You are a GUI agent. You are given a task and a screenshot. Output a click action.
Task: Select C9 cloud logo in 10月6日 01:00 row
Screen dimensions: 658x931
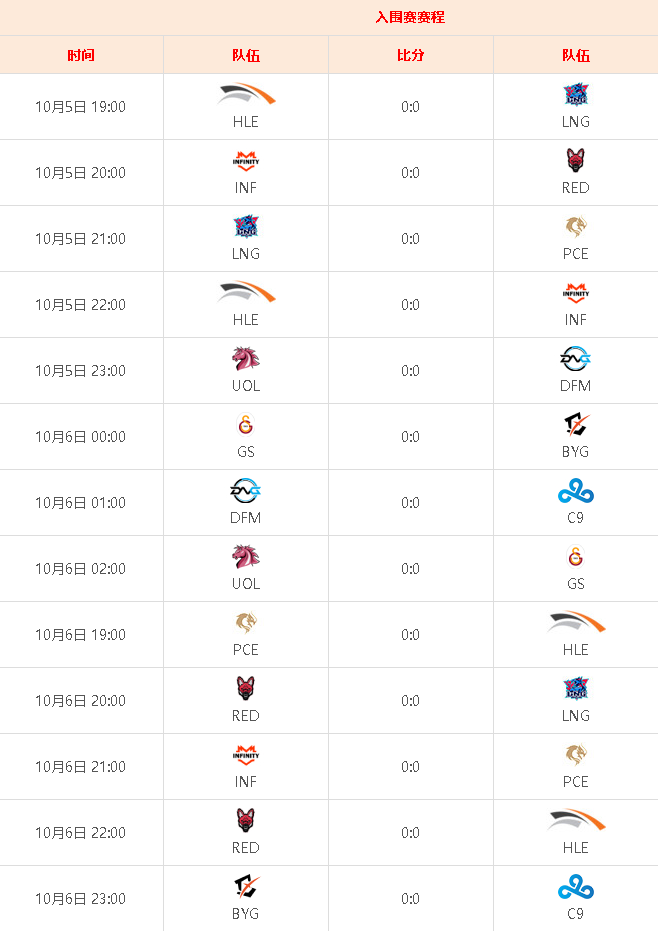[575, 490]
